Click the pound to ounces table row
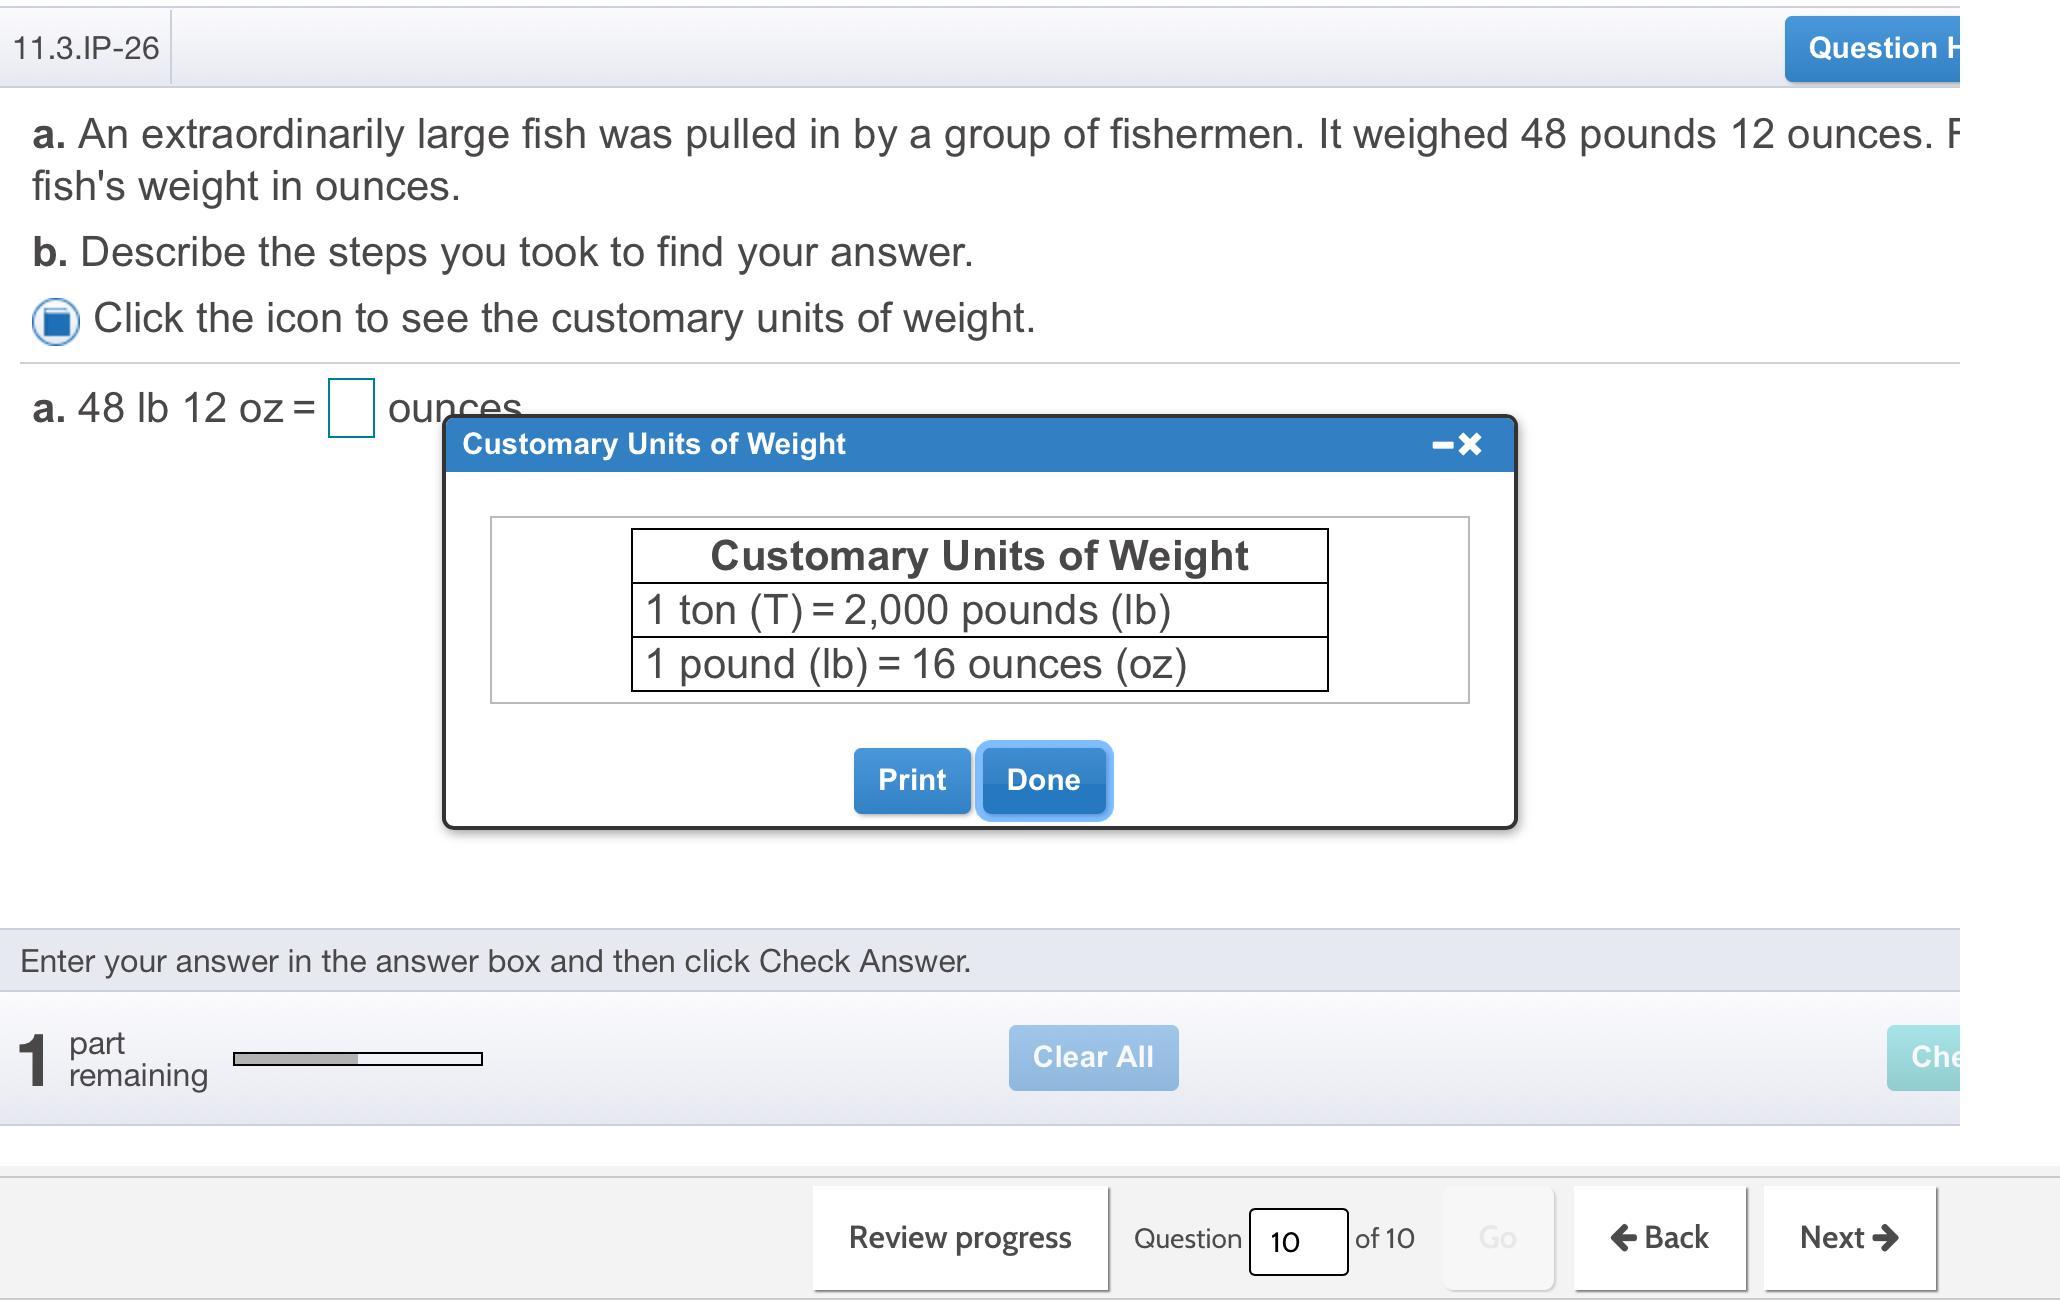2060x1300 pixels. tap(979, 664)
